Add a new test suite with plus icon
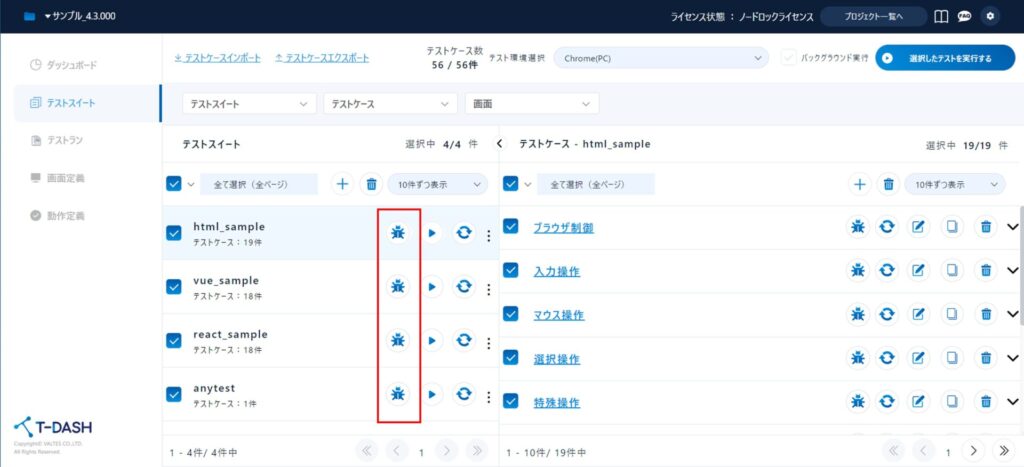The width and height of the screenshot is (1024, 467). [342, 184]
